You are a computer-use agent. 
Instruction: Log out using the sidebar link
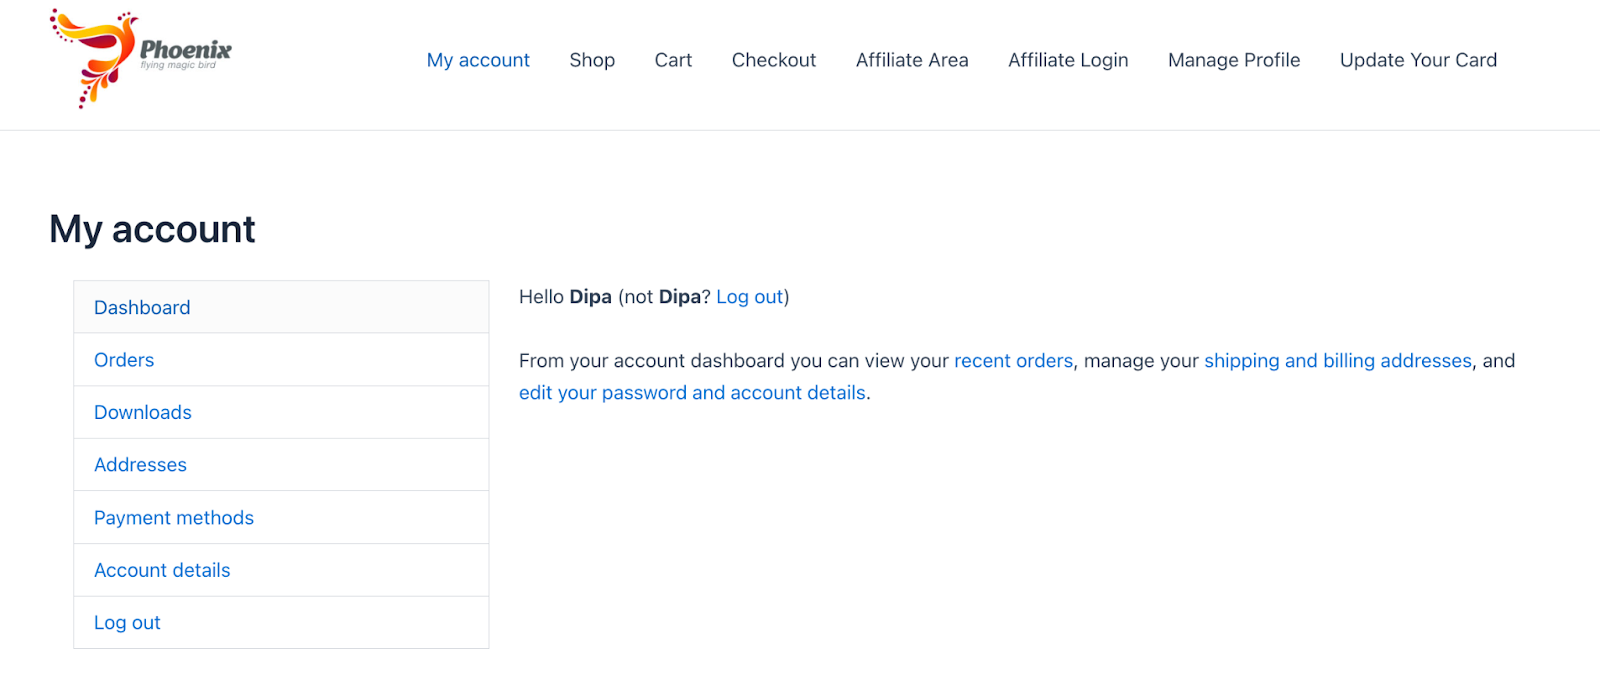coord(127,622)
